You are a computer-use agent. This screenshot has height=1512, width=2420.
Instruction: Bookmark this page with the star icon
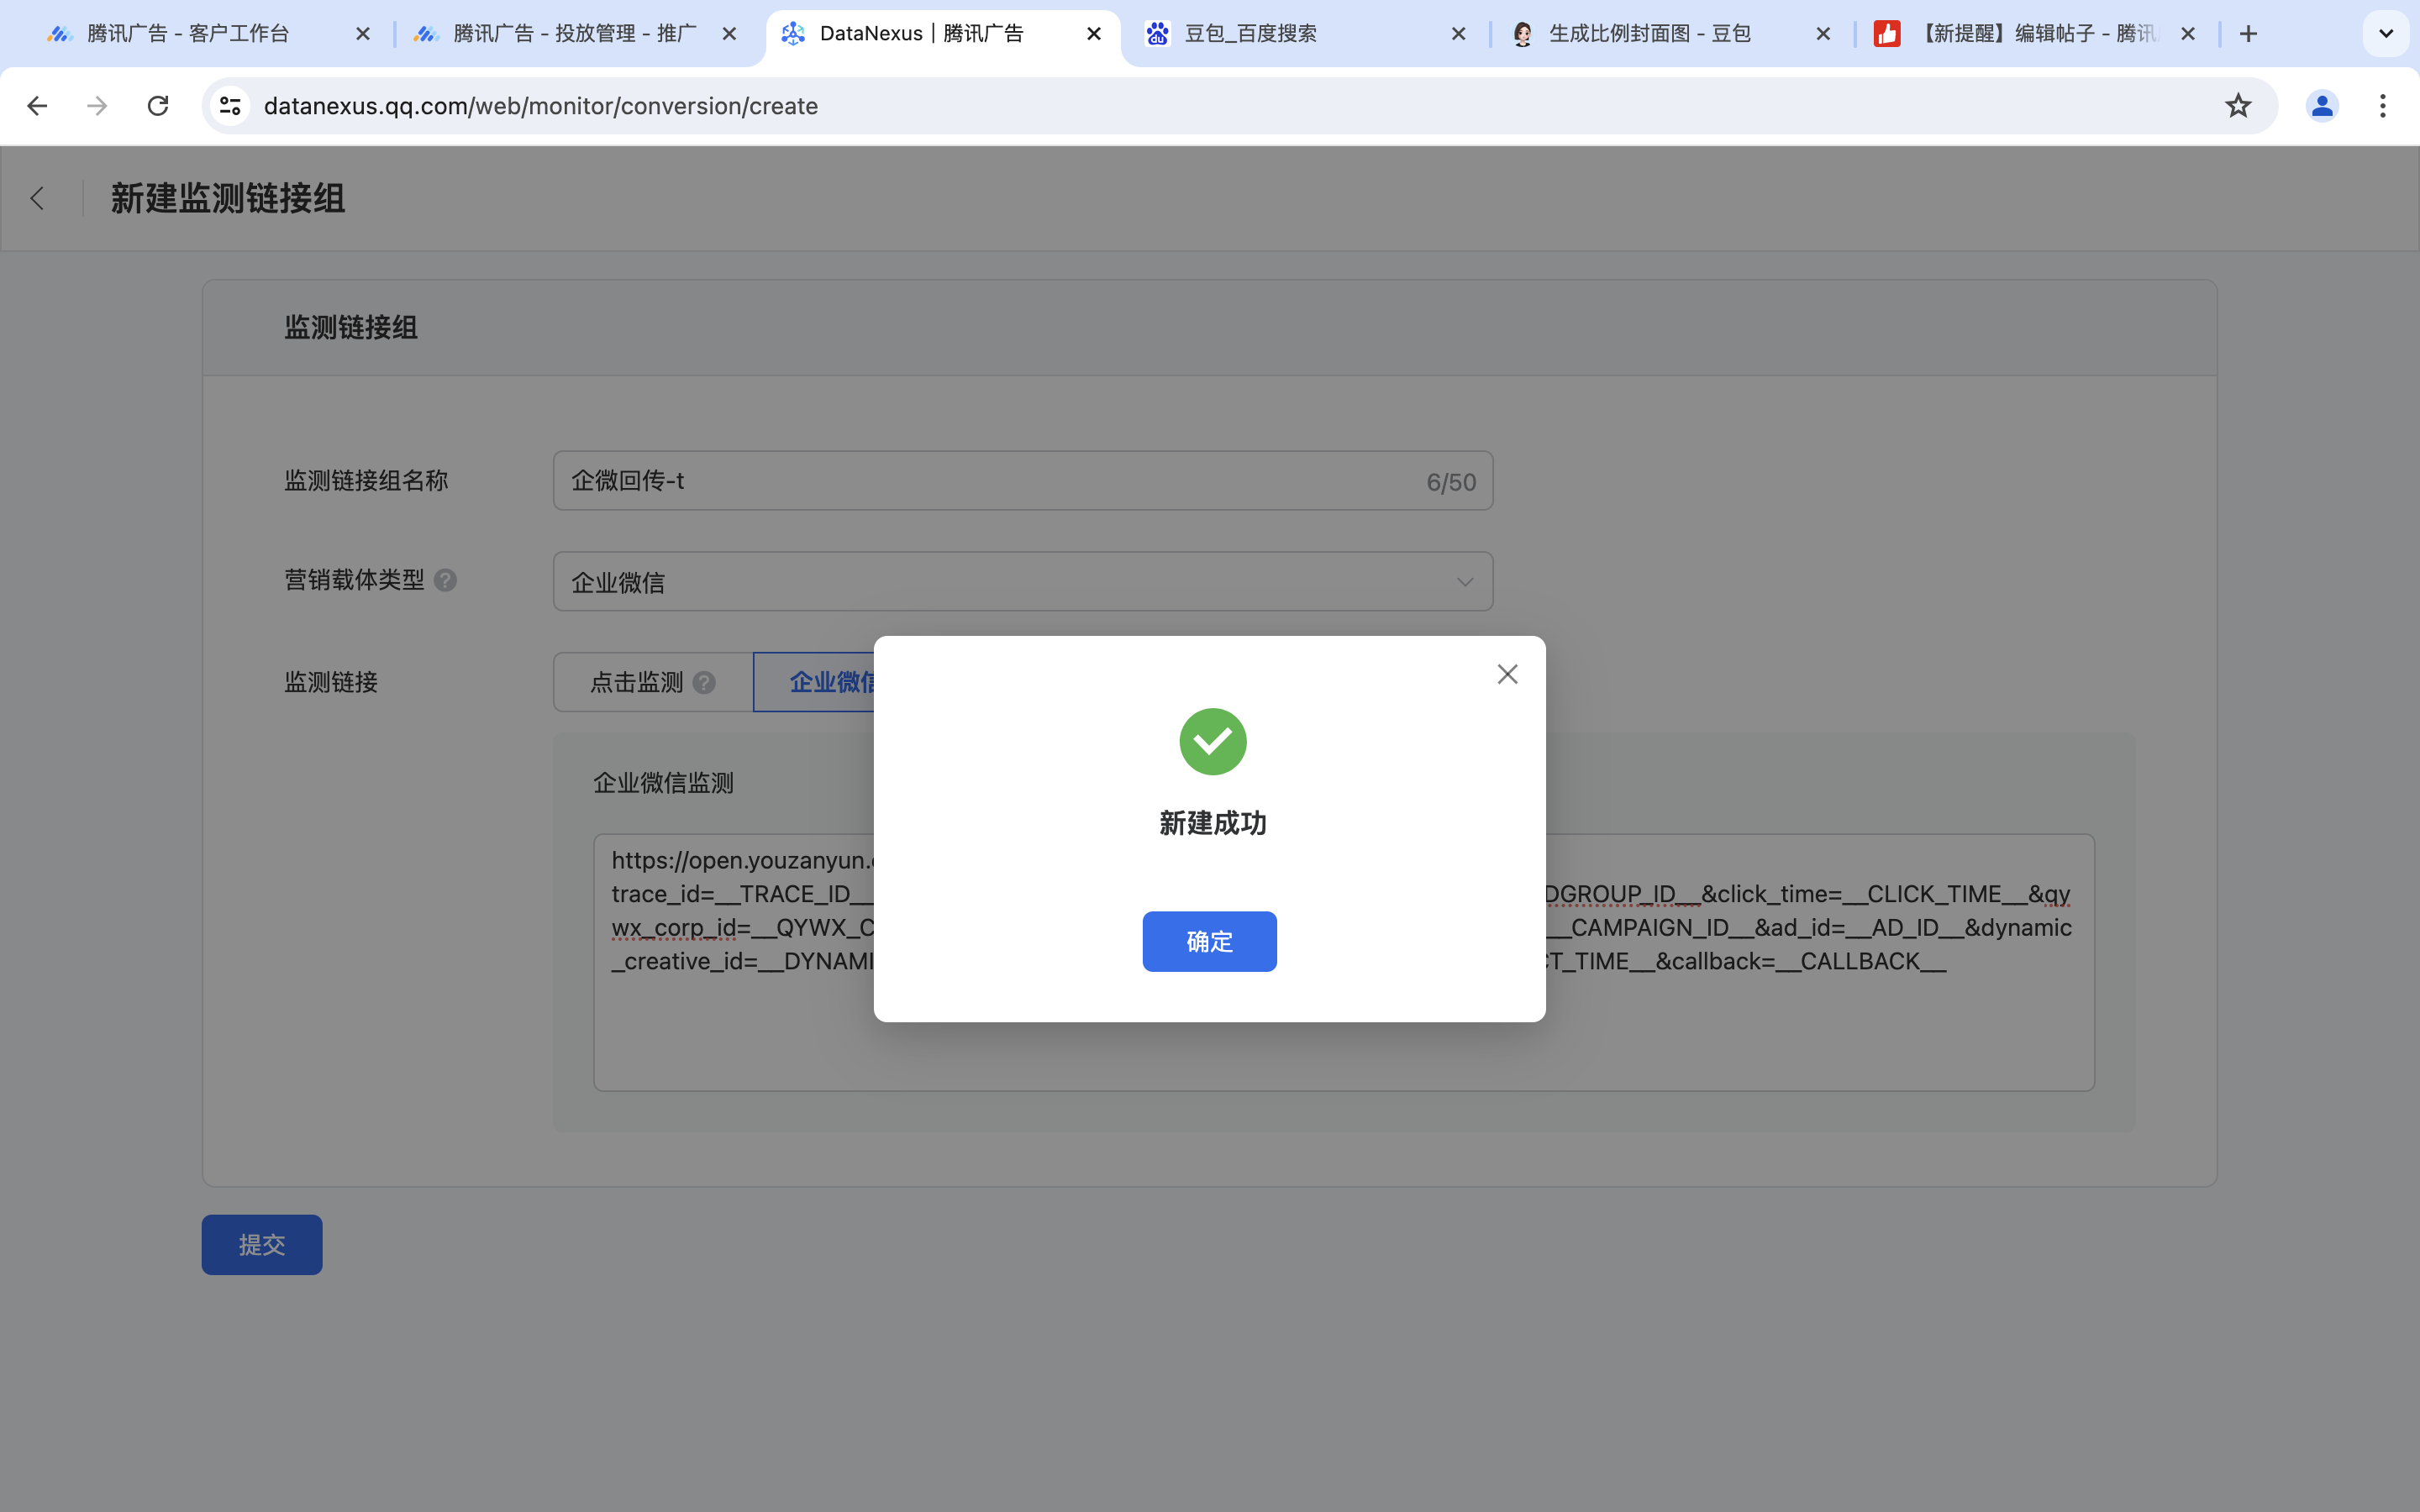(2238, 106)
